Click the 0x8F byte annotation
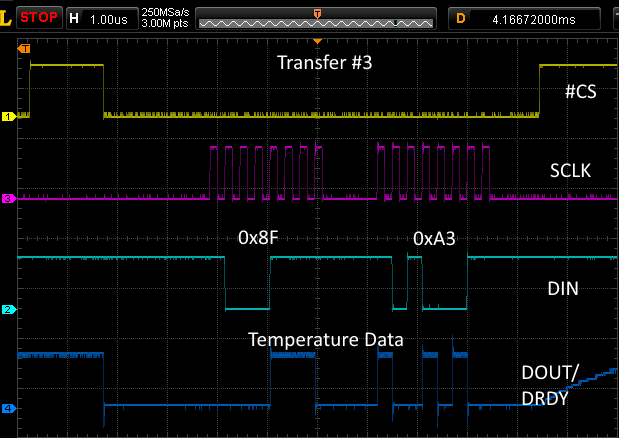The height and width of the screenshot is (438, 619). [x=258, y=238]
